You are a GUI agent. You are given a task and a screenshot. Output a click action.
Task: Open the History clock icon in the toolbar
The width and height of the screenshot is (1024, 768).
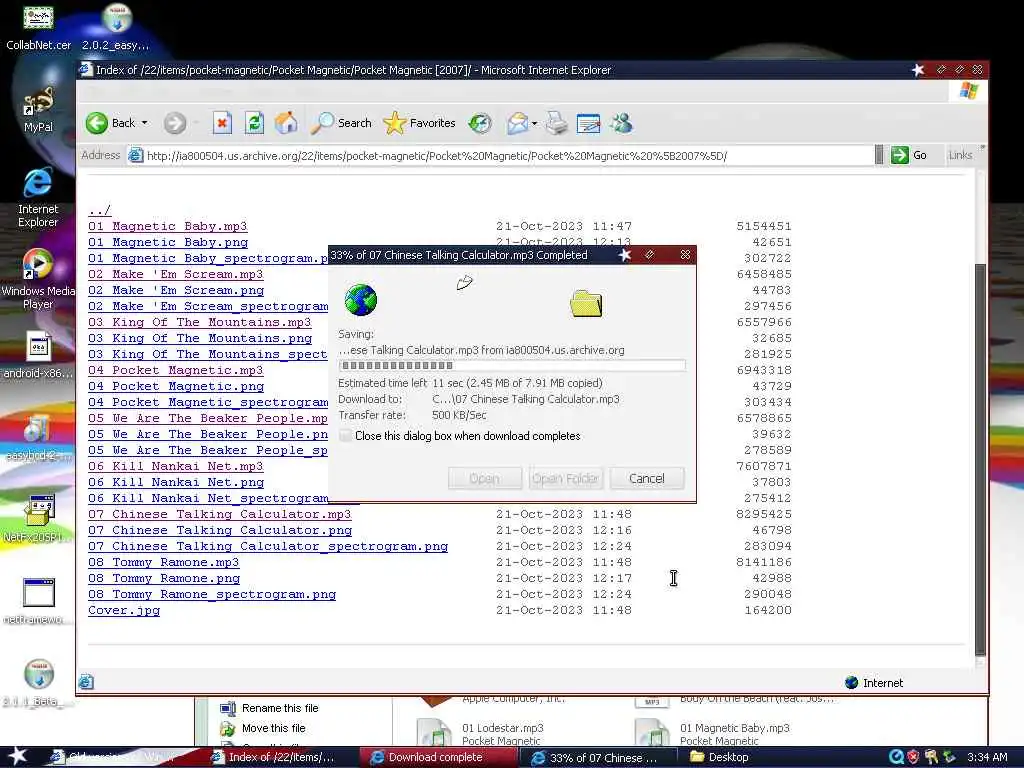coord(480,123)
